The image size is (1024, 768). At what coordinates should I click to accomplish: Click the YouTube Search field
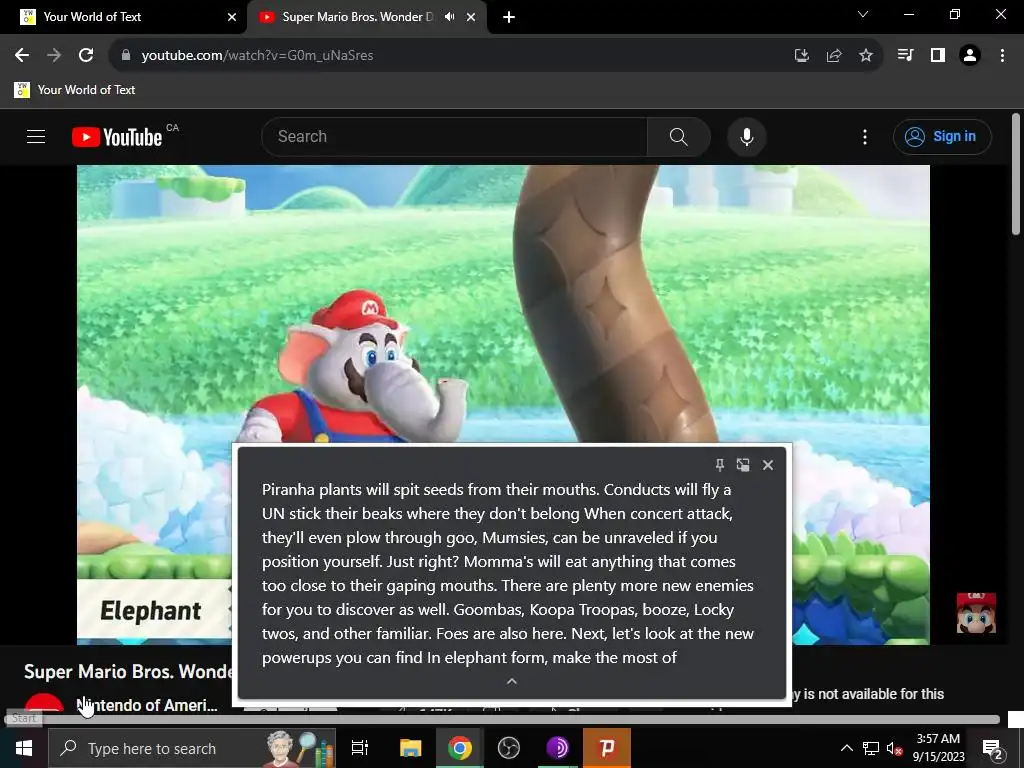click(455, 136)
